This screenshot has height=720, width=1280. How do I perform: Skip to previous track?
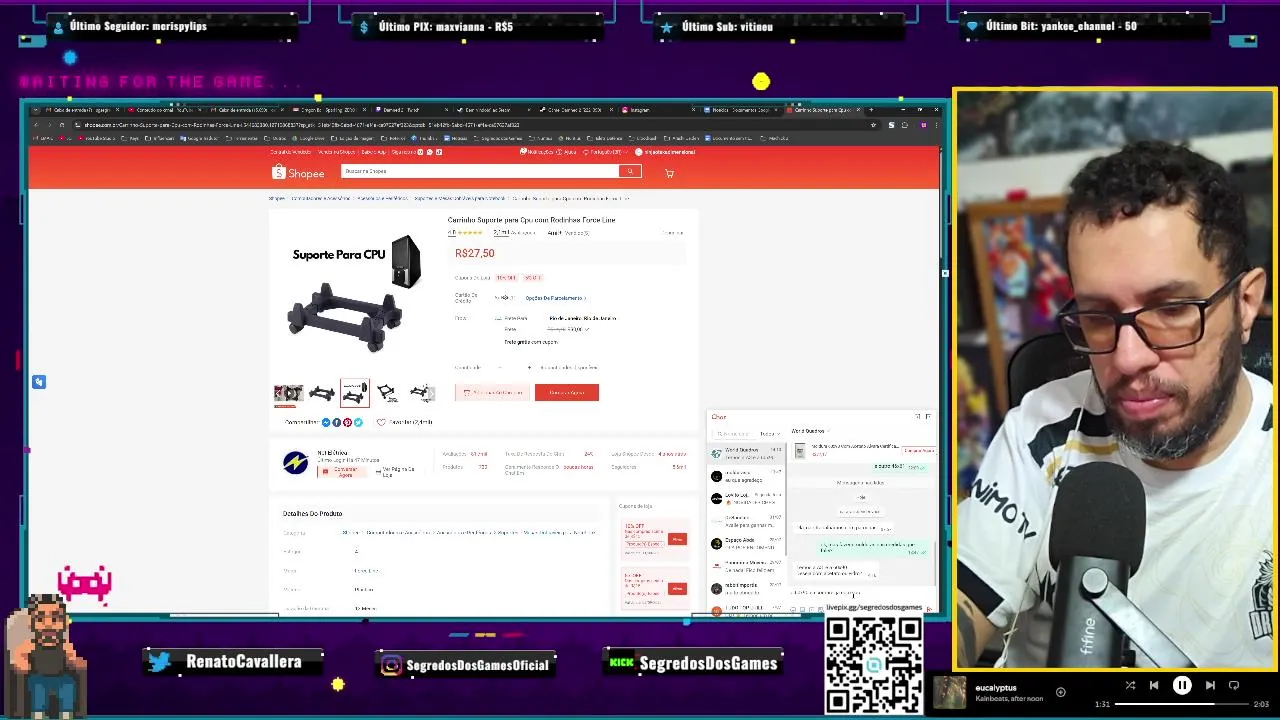(1154, 686)
